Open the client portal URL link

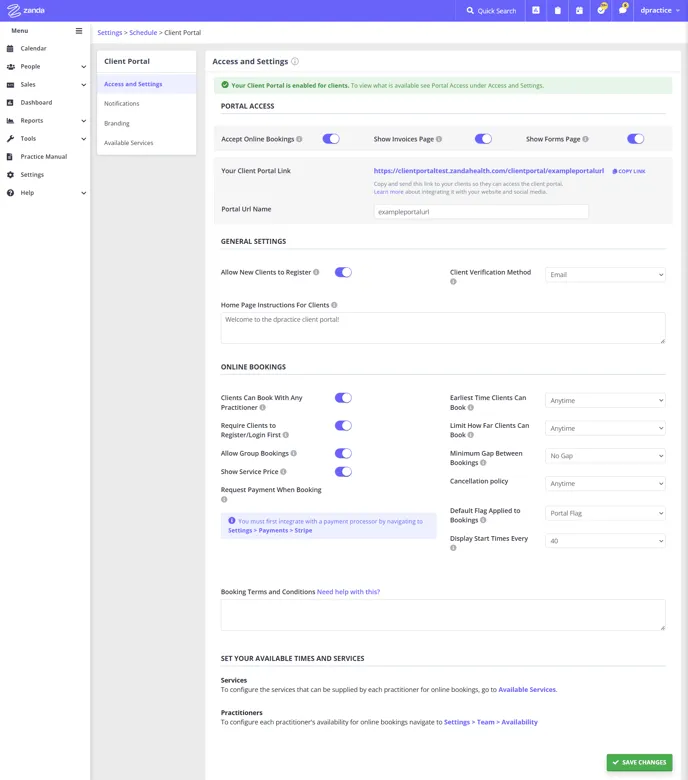489,171
